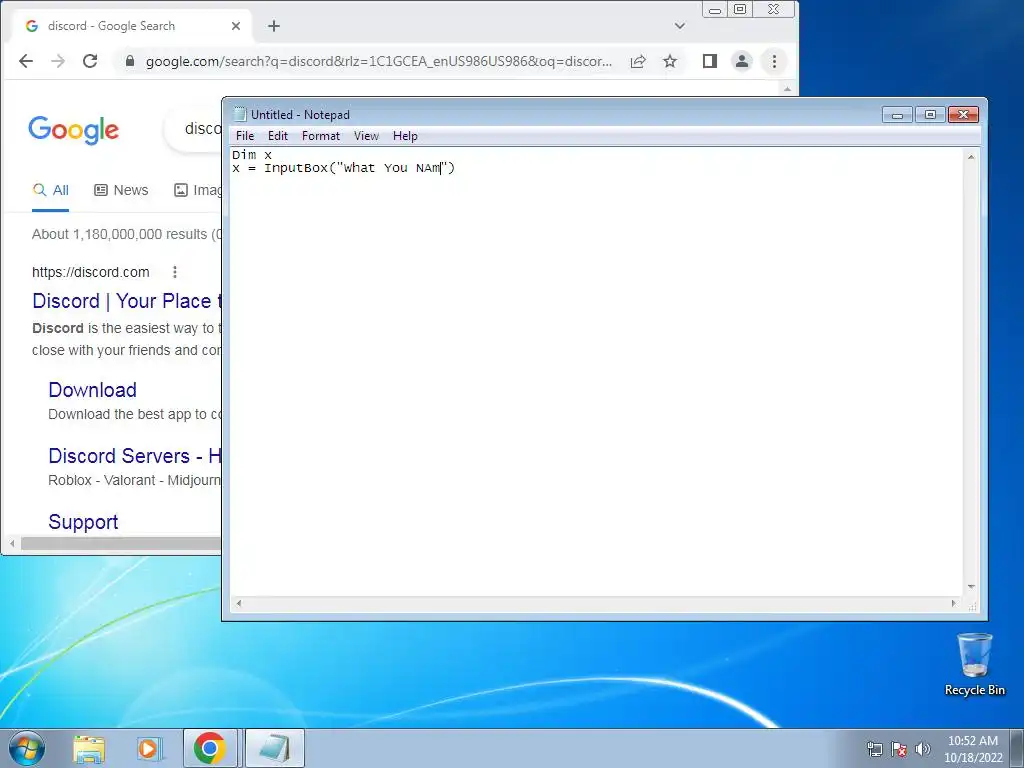Open the Windows Start menu
Image resolution: width=1024 pixels, height=768 pixels.
(26, 748)
